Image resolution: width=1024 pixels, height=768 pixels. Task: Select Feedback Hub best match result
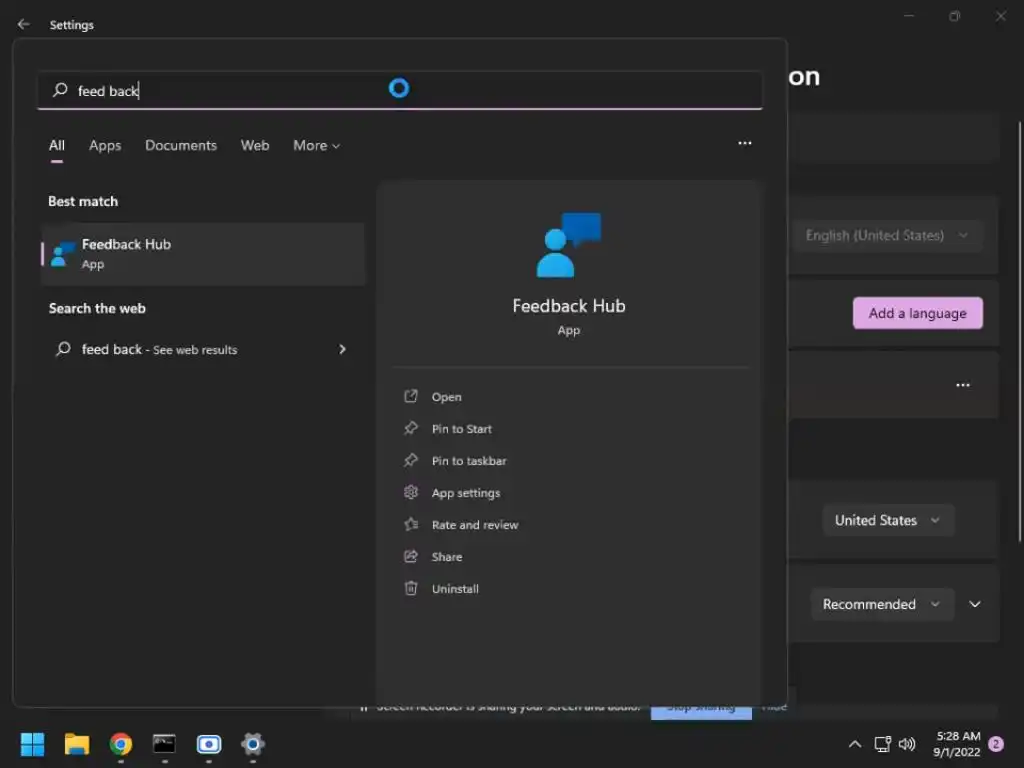202,254
